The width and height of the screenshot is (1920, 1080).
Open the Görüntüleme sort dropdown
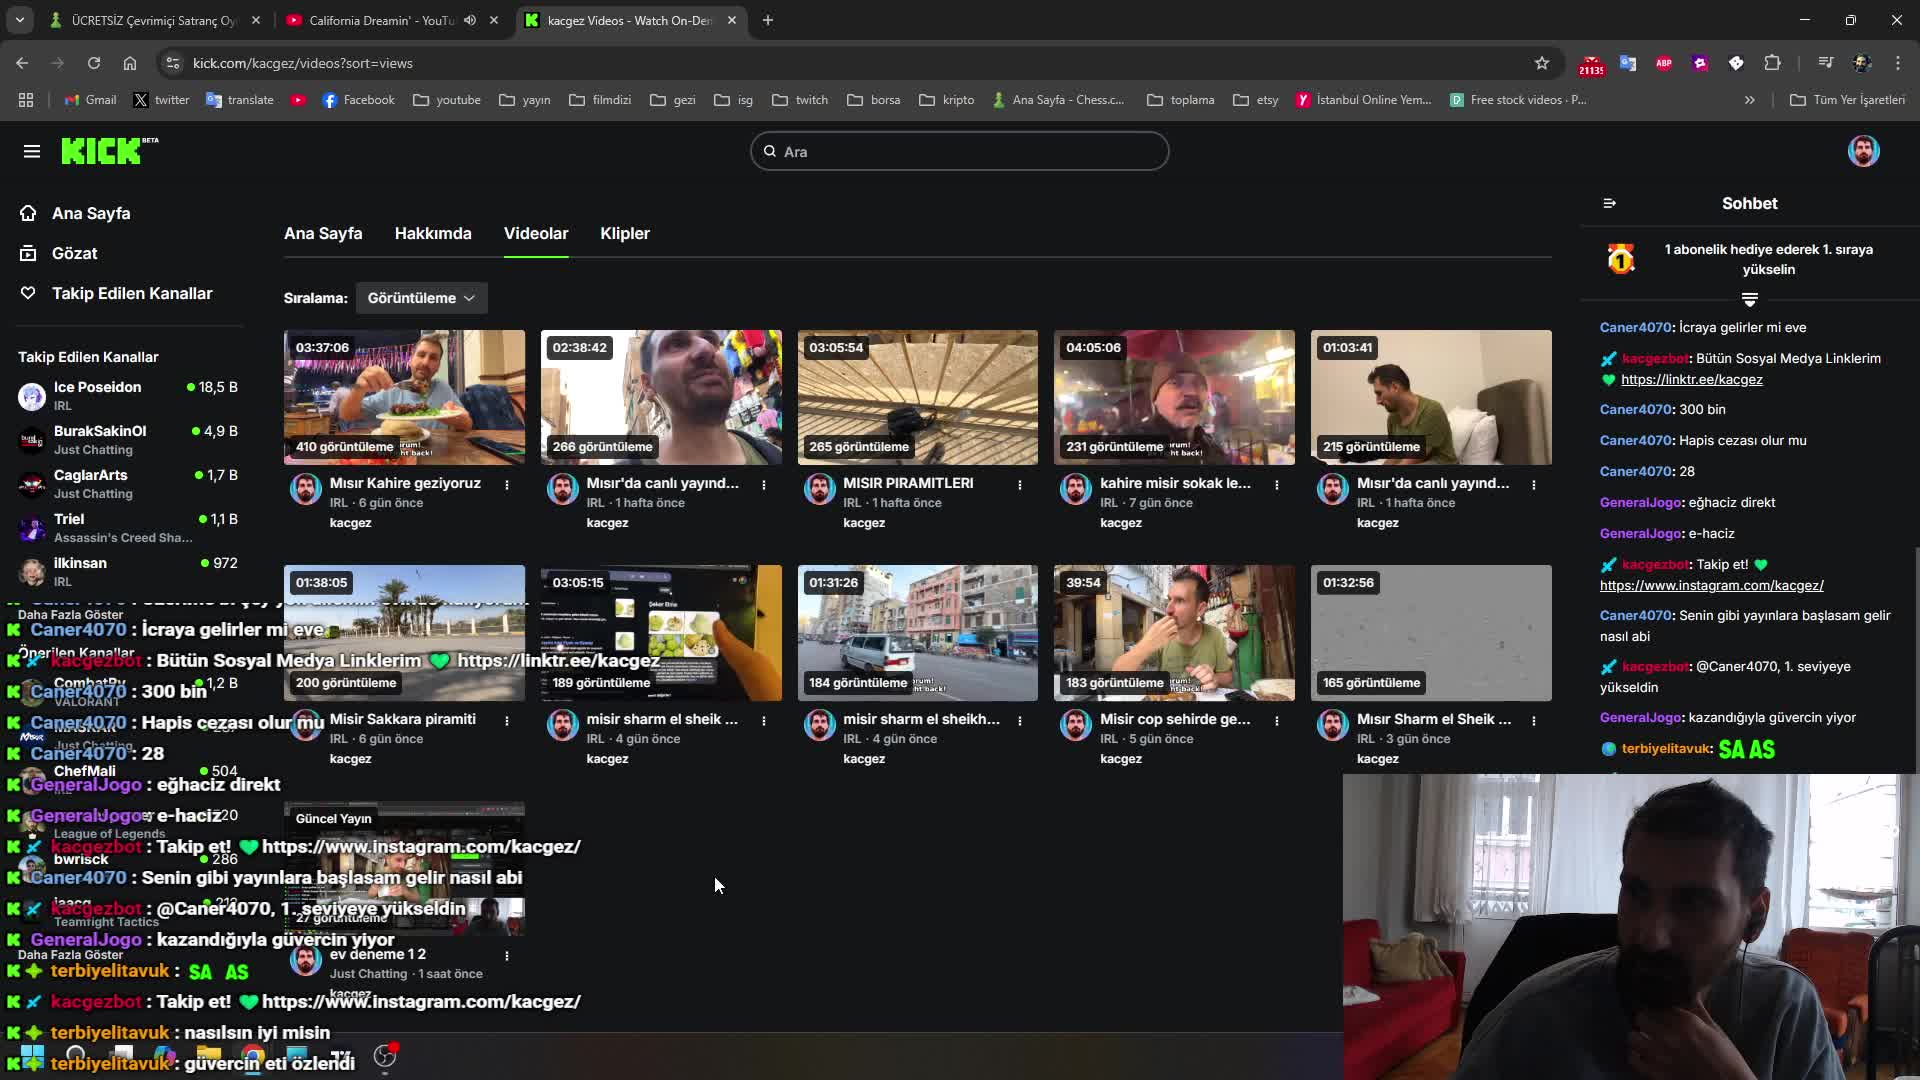point(421,298)
